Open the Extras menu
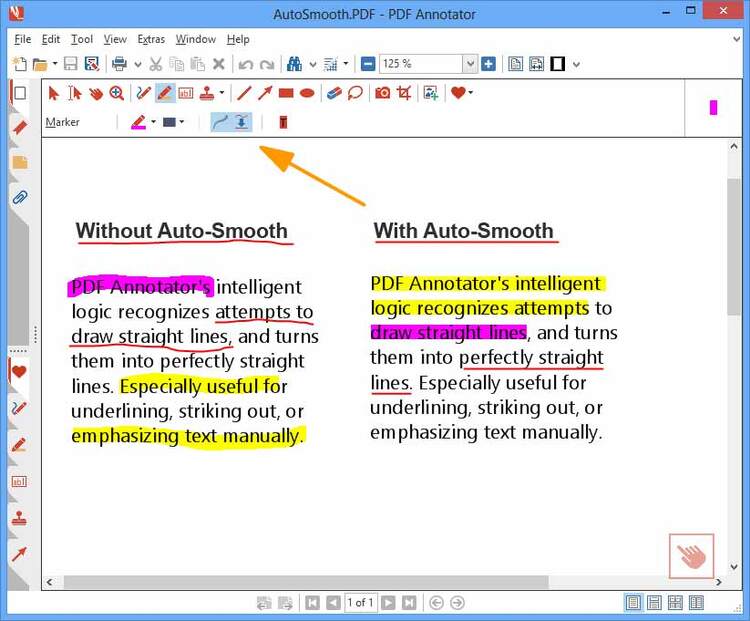Viewport: 750px width, 621px height. click(x=151, y=39)
